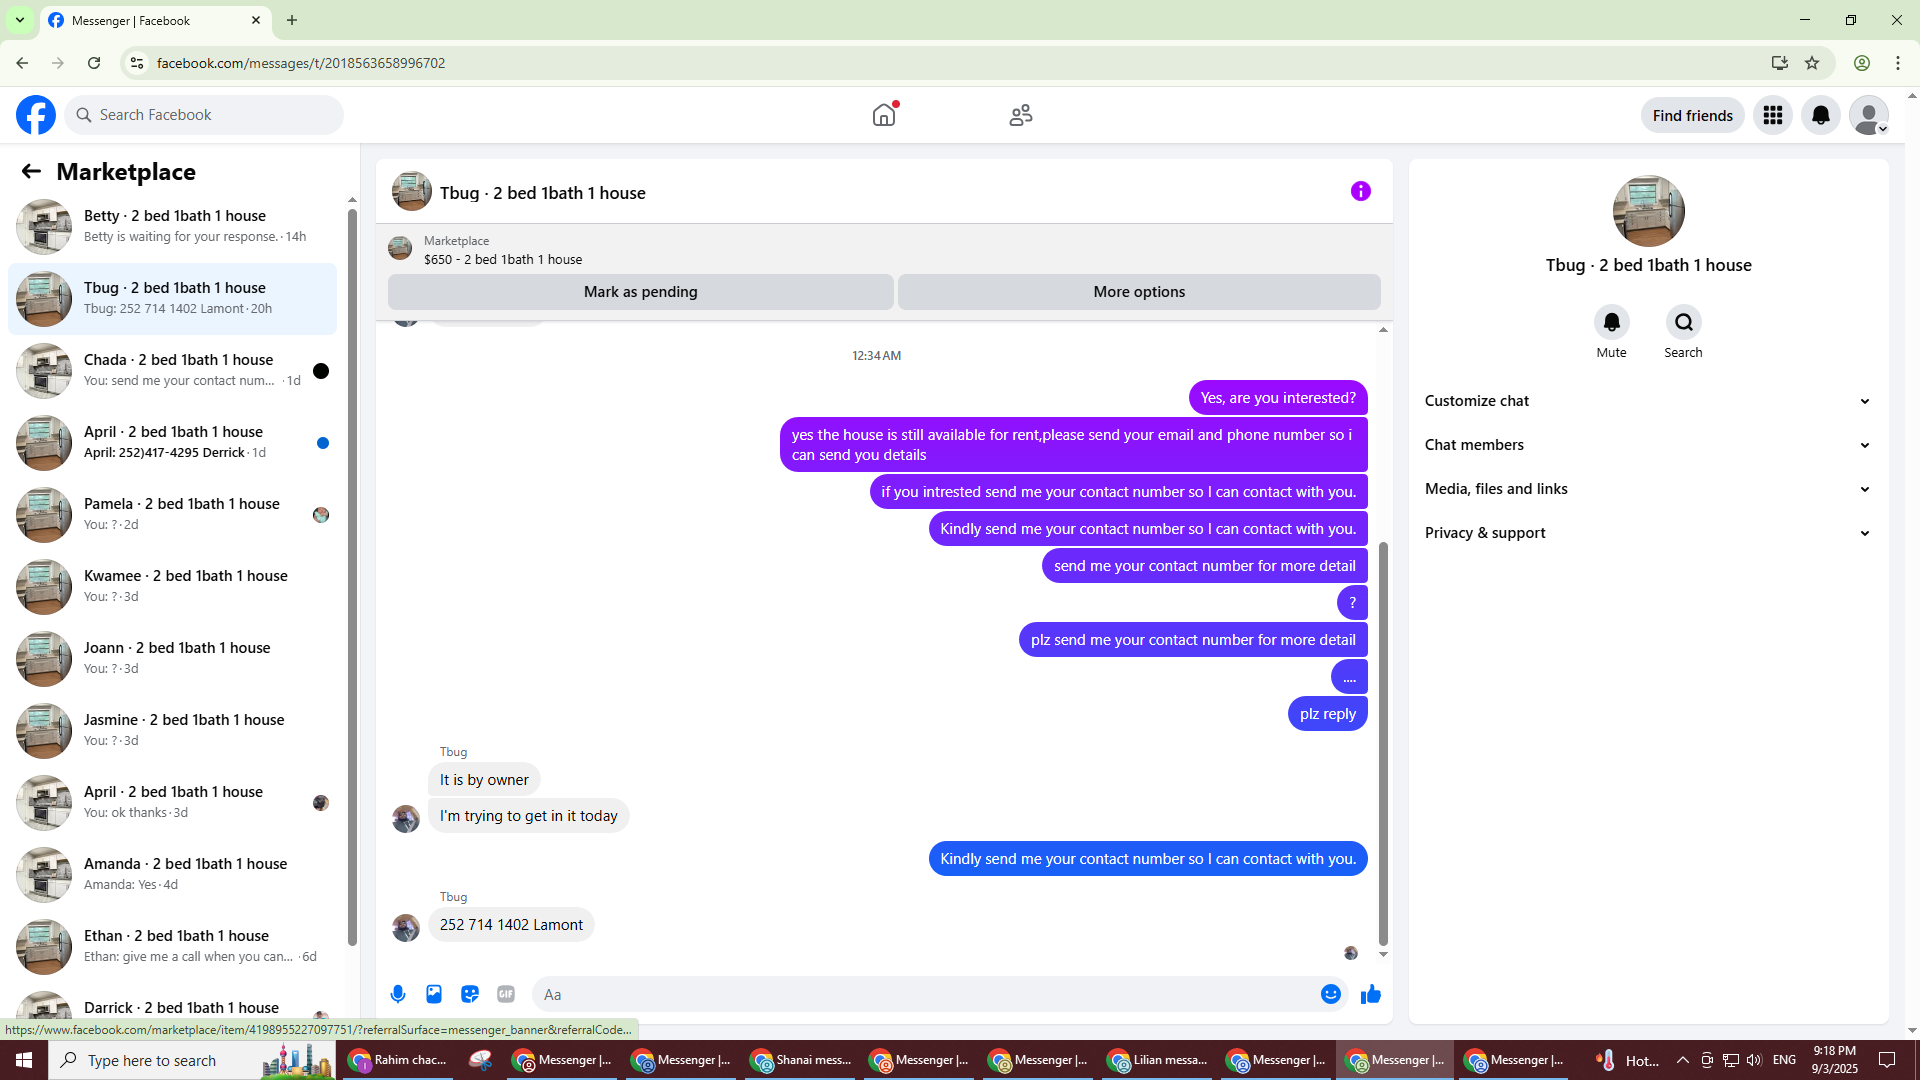Click the browser address bar URL
Screen dimensions: 1920x1080
pyautogui.click(x=301, y=63)
